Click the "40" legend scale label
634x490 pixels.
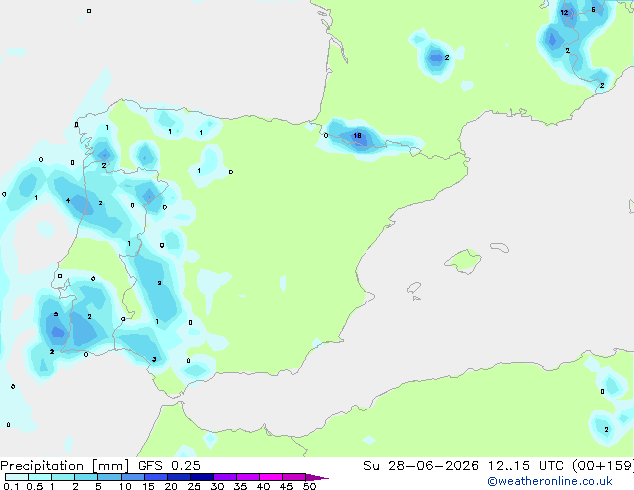coord(263,486)
